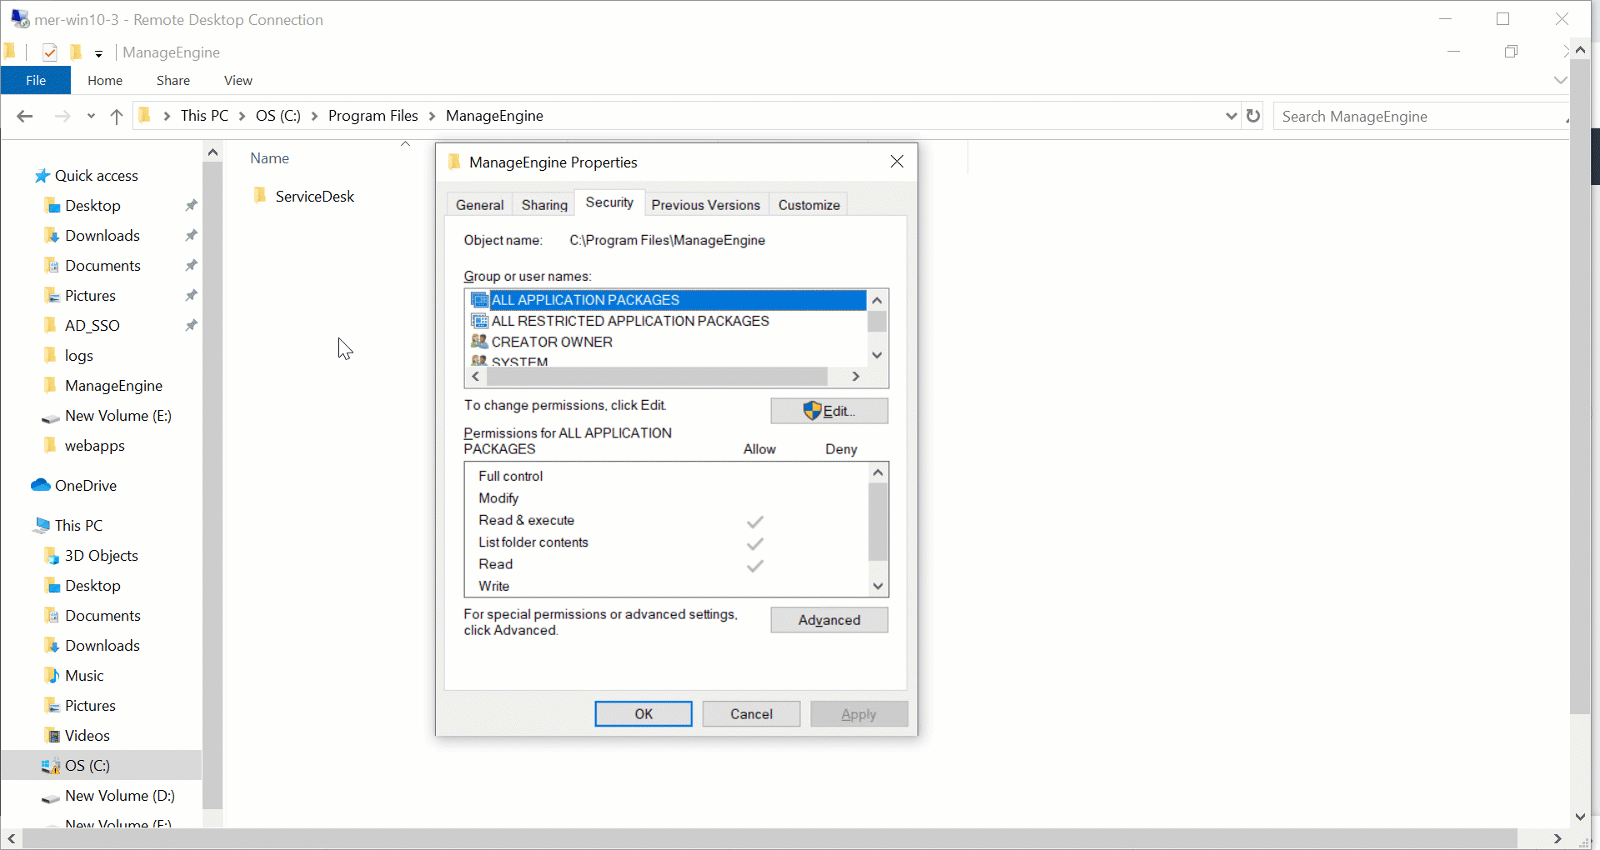Image resolution: width=1600 pixels, height=850 pixels.
Task: Open the address bar history dropdown
Action: 1231,116
